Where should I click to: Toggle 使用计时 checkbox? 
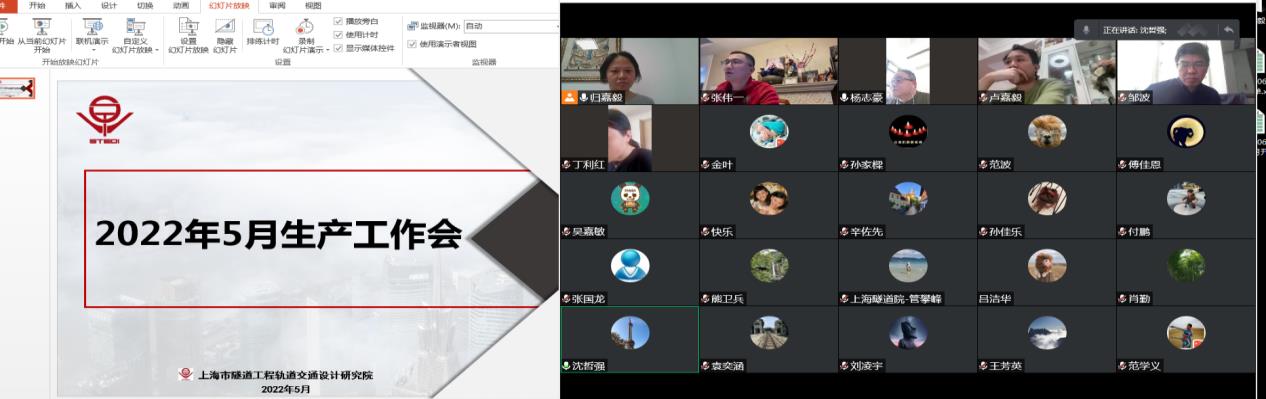pos(338,34)
